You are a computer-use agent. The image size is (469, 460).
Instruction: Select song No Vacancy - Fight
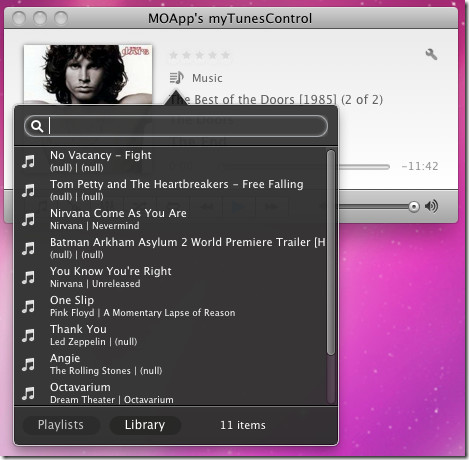[x=170, y=161]
